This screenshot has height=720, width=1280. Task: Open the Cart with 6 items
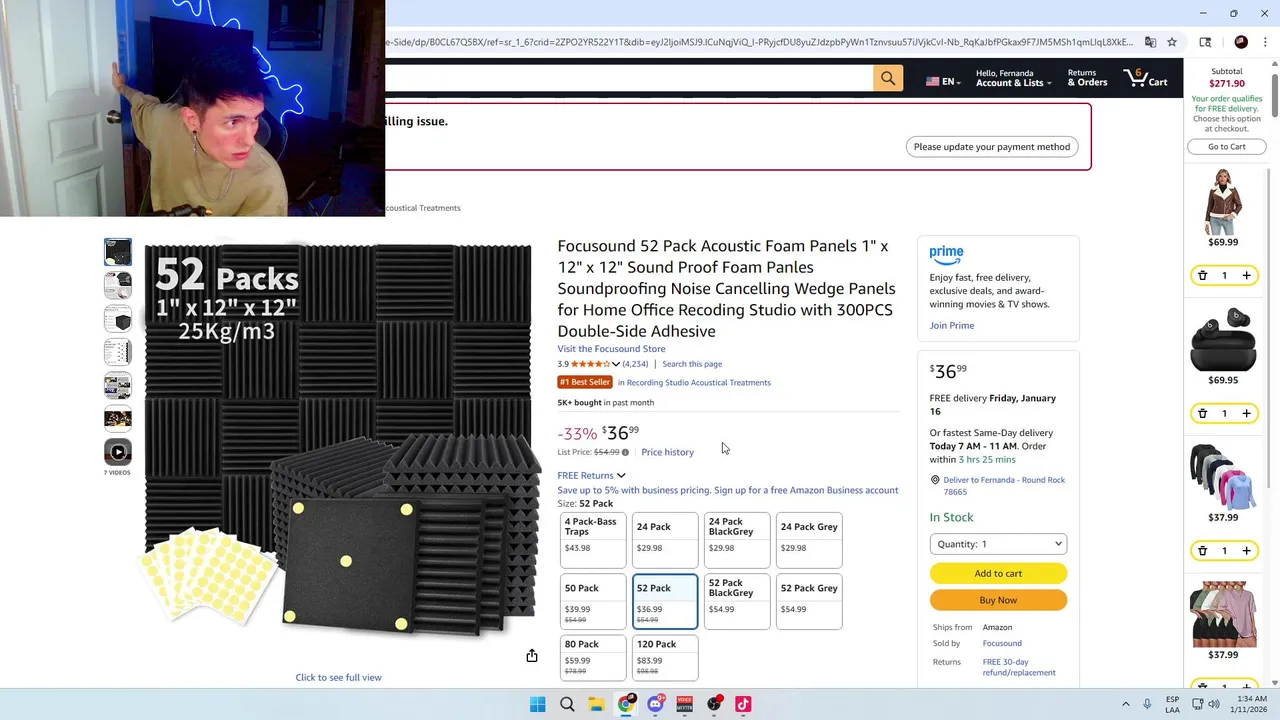click(x=1146, y=78)
